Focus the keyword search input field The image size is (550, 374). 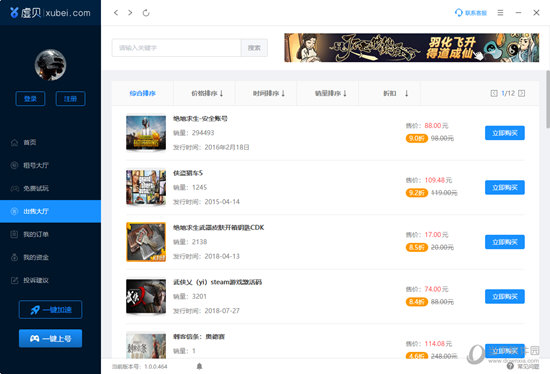(x=176, y=48)
